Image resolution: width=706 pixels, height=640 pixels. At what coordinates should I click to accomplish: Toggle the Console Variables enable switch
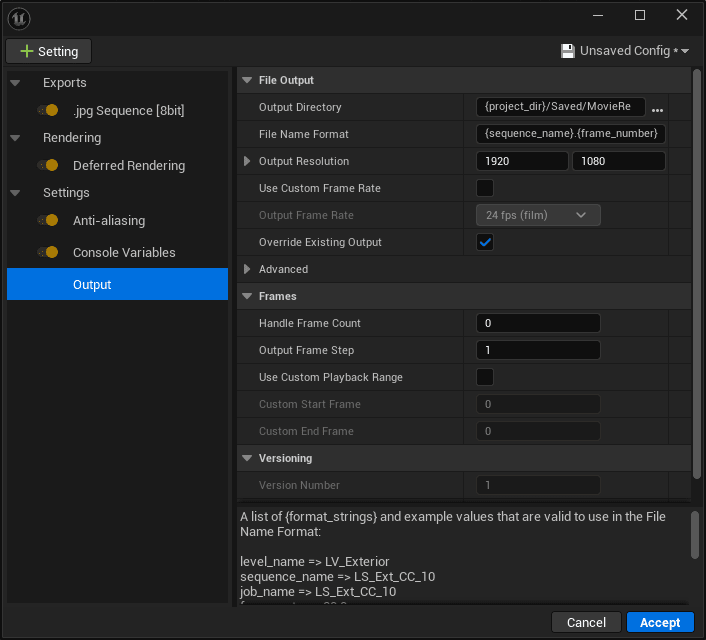coord(48,253)
